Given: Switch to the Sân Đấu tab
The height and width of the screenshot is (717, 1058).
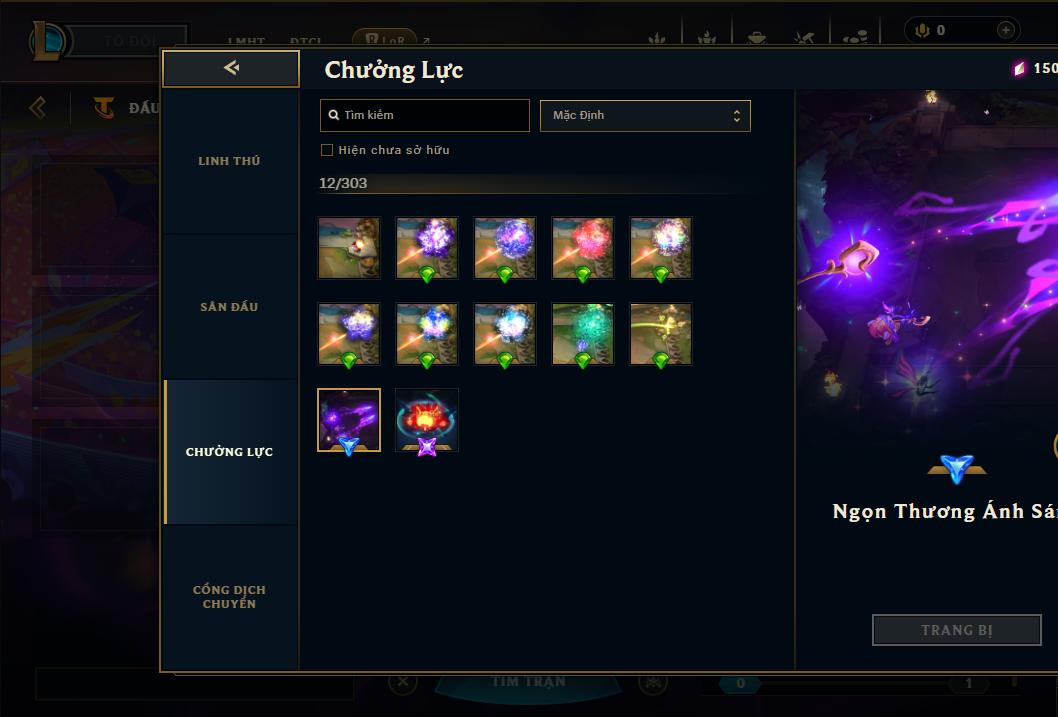Looking at the screenshot, I should (229, 307).
